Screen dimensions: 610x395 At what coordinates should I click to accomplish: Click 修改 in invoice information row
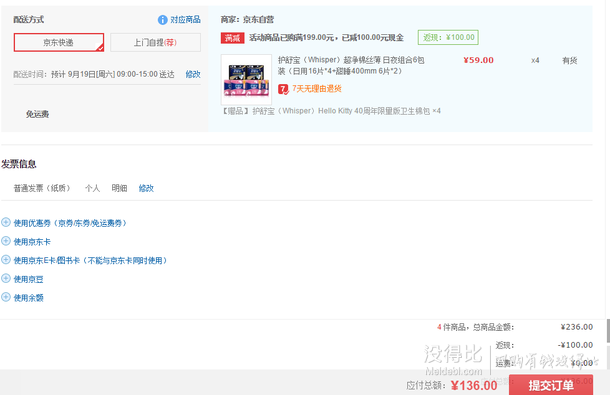tap(146, 188)
